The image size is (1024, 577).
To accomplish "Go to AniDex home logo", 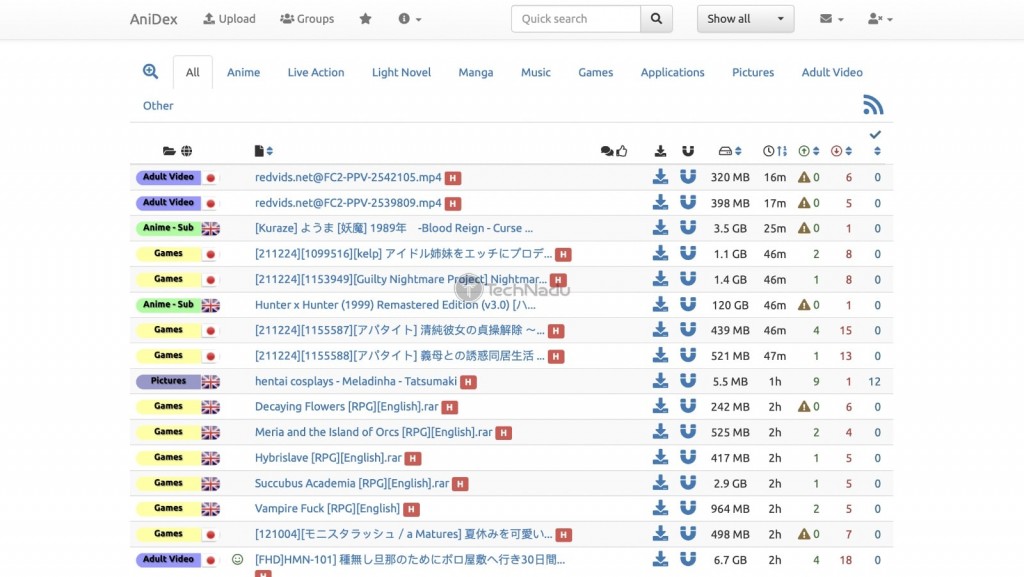I will (x=153, y=19).
